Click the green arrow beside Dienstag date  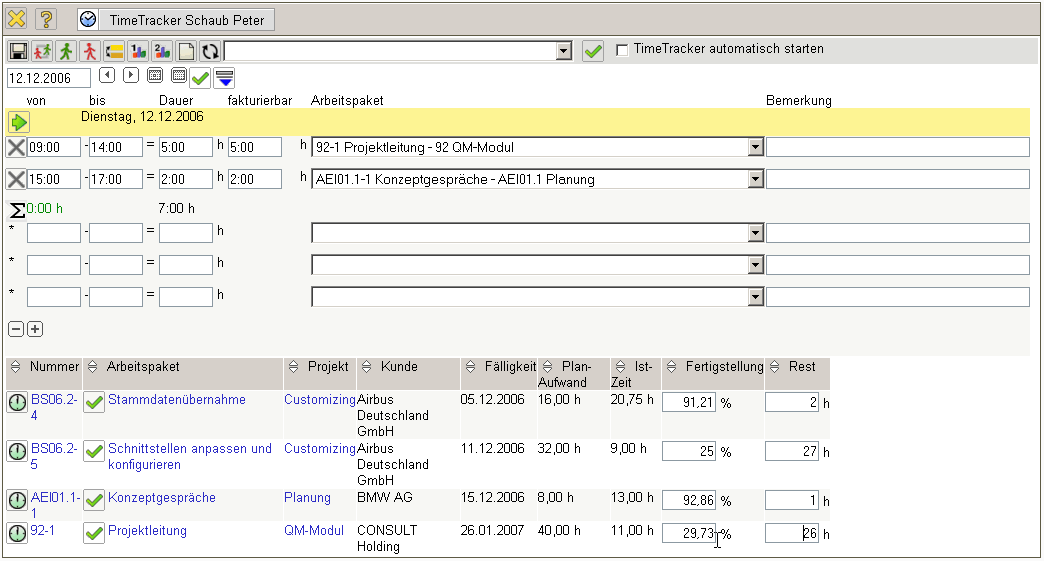19,122
